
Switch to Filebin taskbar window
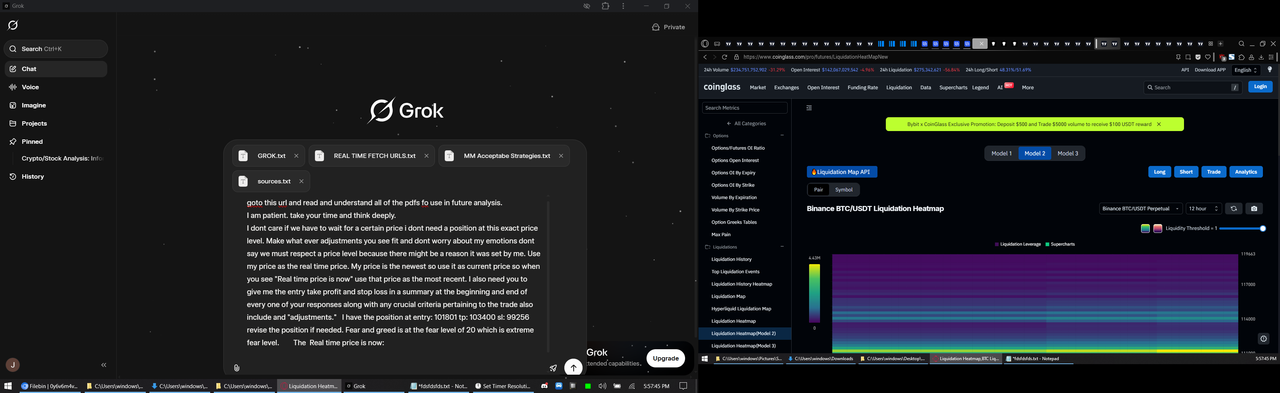(49, 386)
